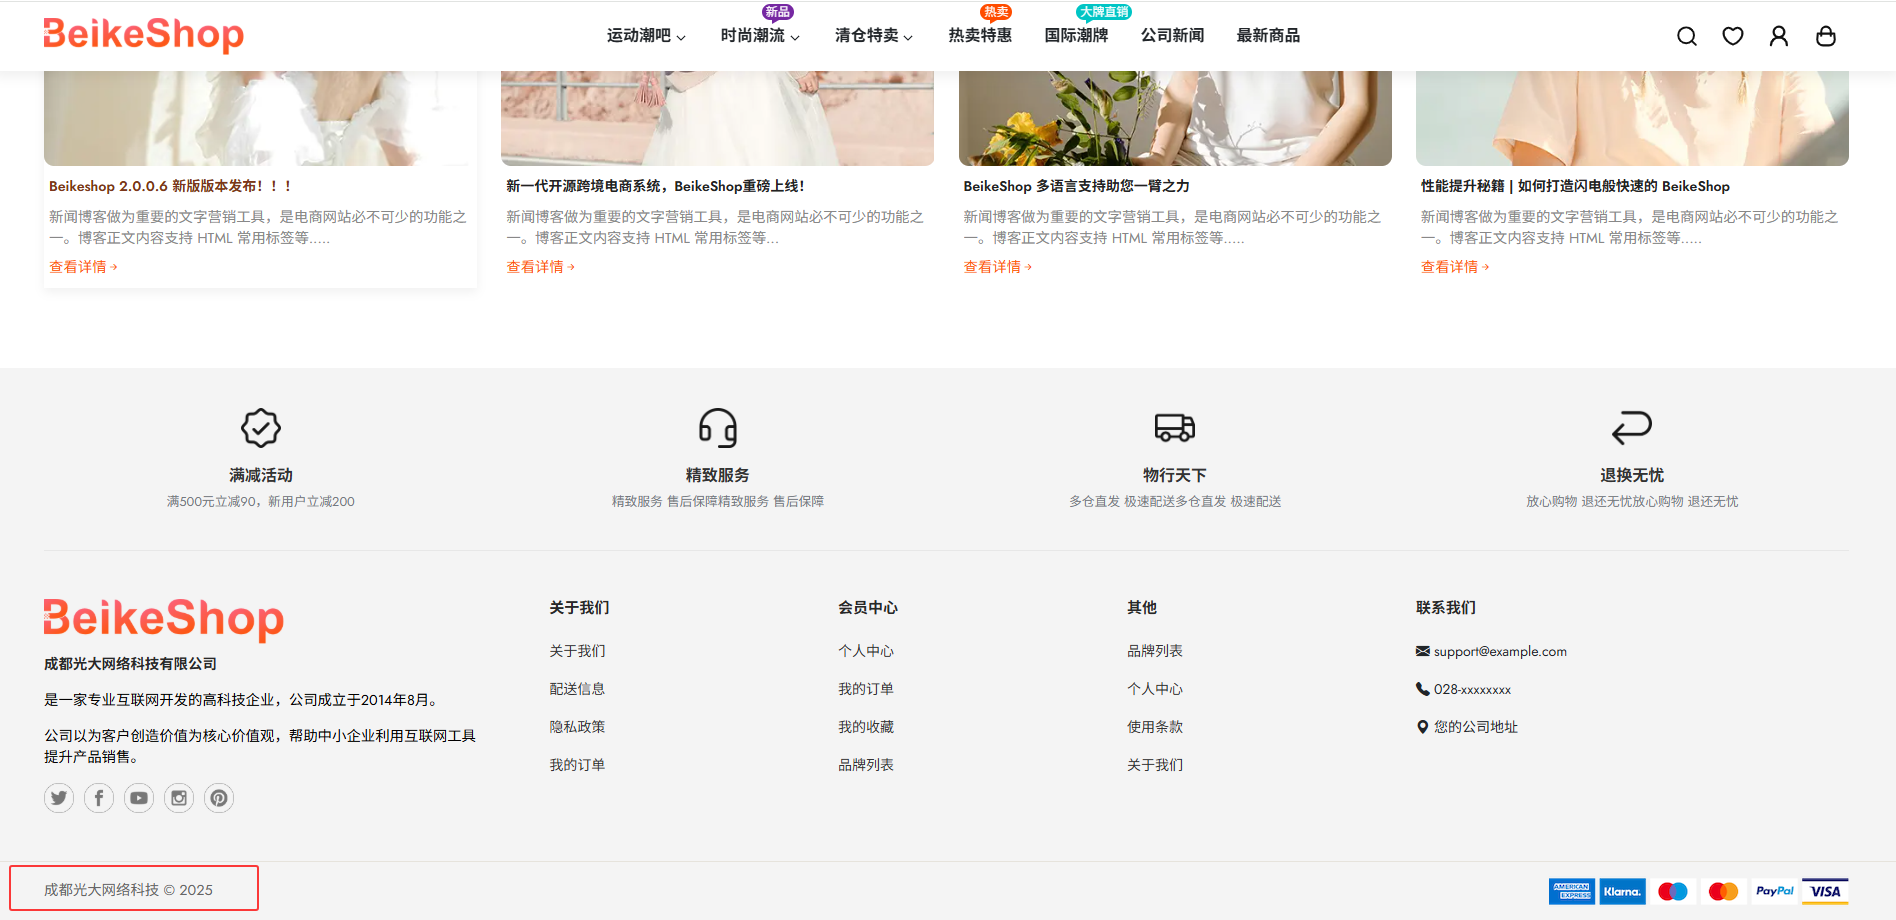Screen dimensions: 1896x920
Task: Open the 公司新闻 menu item
Action: coord(1173,36)
